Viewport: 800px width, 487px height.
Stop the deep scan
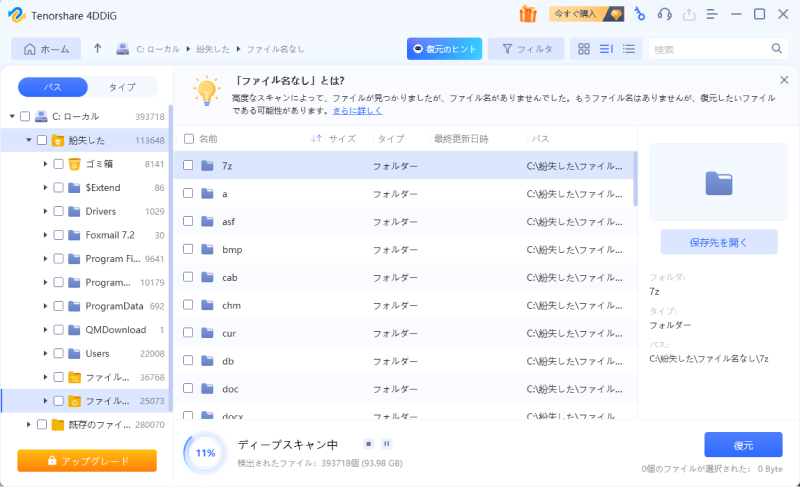(368, 444)
